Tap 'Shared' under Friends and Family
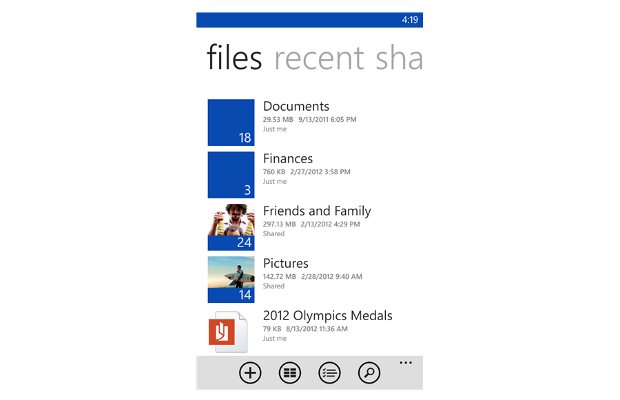Screen dimensions: 620x400 [274, 234]
